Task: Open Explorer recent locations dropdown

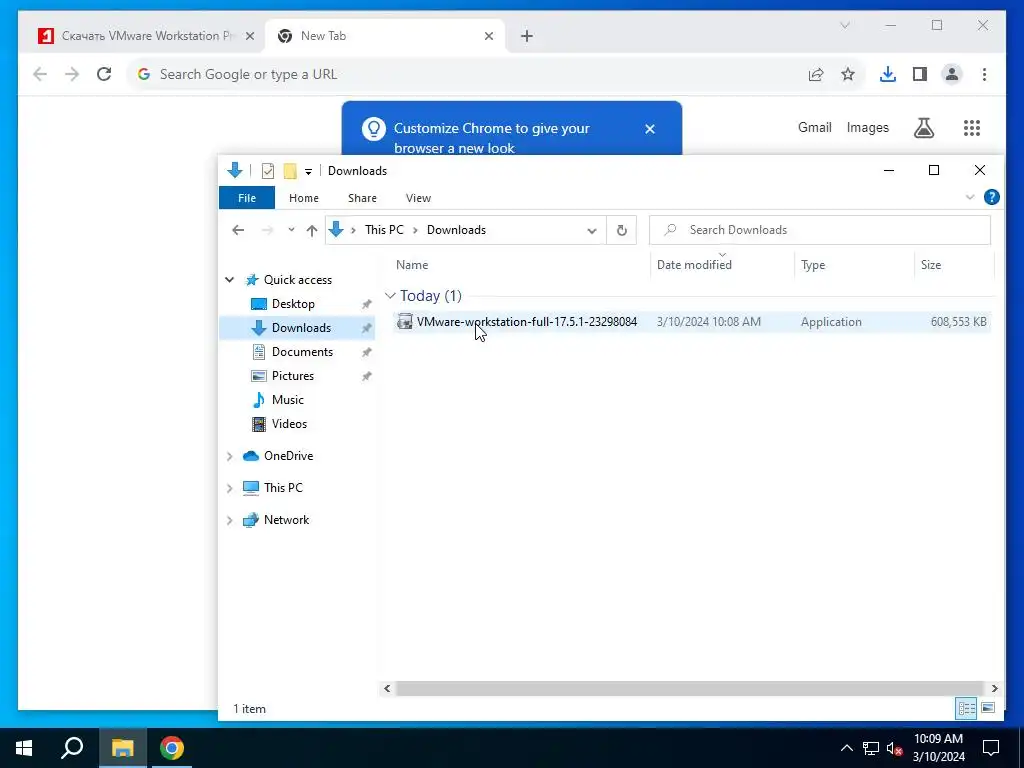Action: (291, 230)
